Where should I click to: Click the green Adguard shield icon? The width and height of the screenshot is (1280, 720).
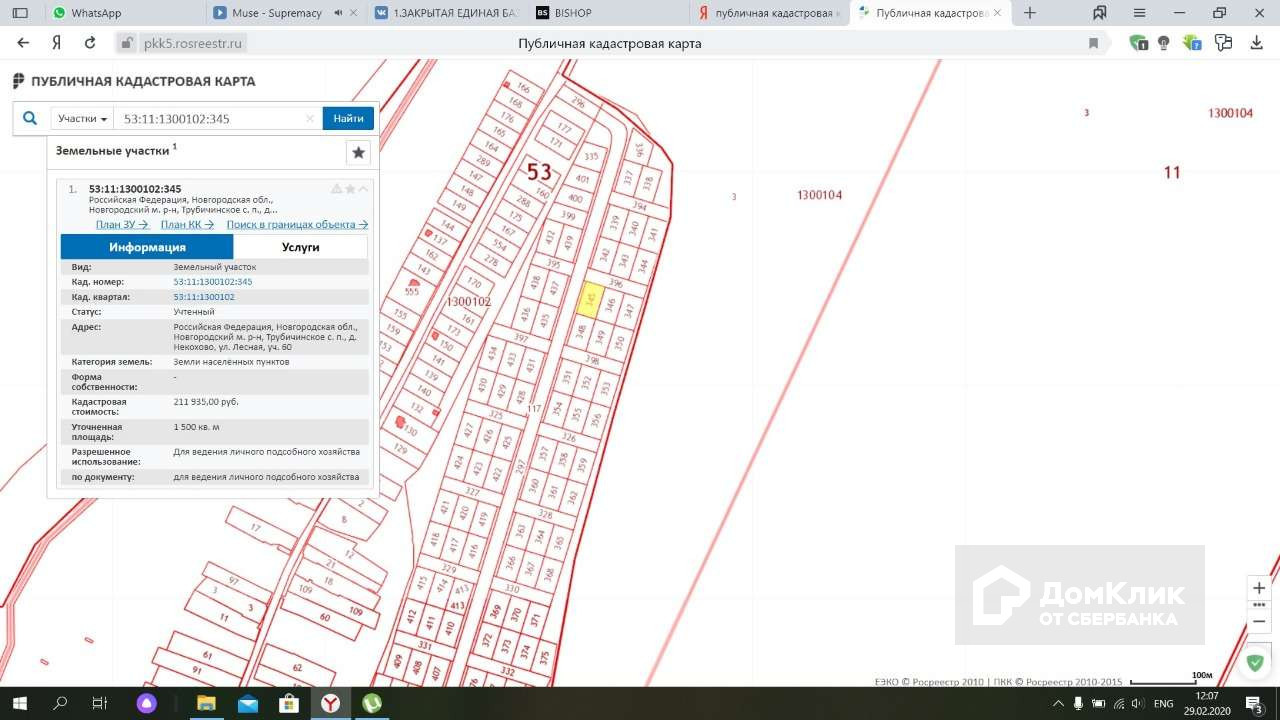(1254, 661)
